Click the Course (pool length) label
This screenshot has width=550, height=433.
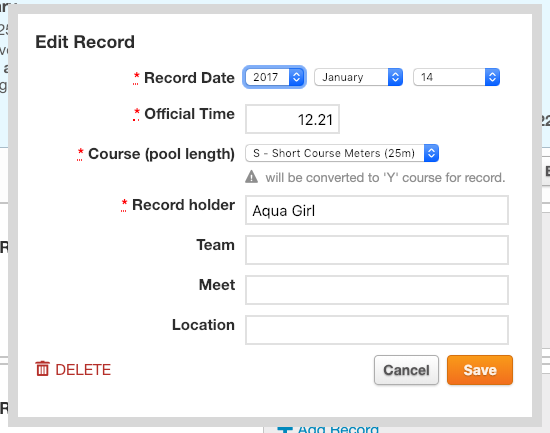pyautogui.click(x=161, y=154)
